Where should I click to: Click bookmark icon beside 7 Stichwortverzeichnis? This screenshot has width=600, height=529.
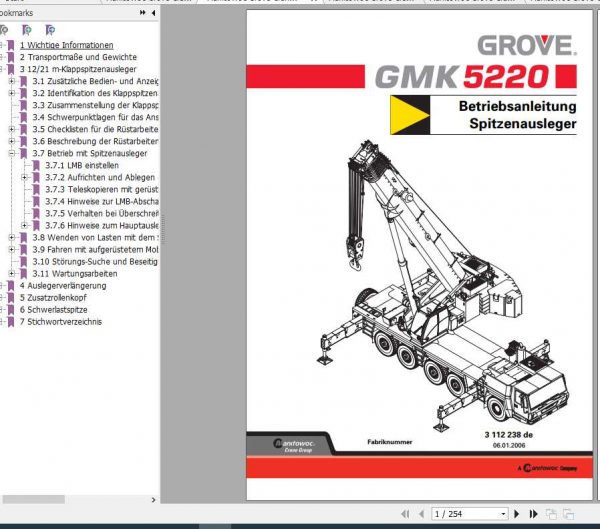(x=11, y=322)
